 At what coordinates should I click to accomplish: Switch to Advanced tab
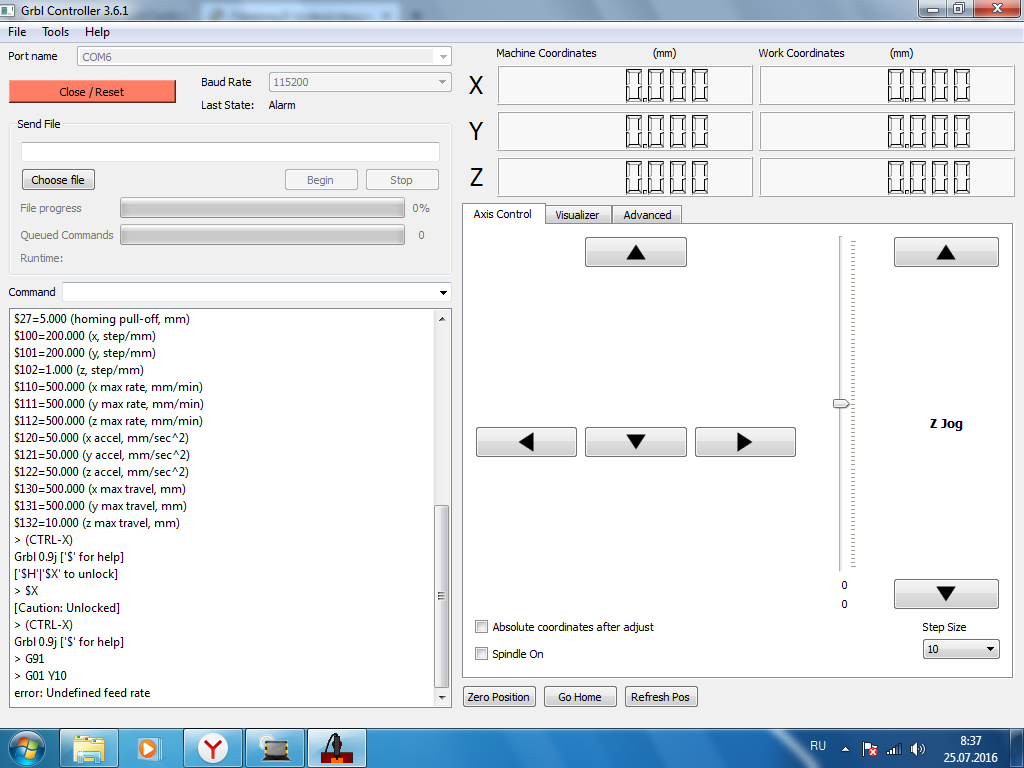pos(647,215)
